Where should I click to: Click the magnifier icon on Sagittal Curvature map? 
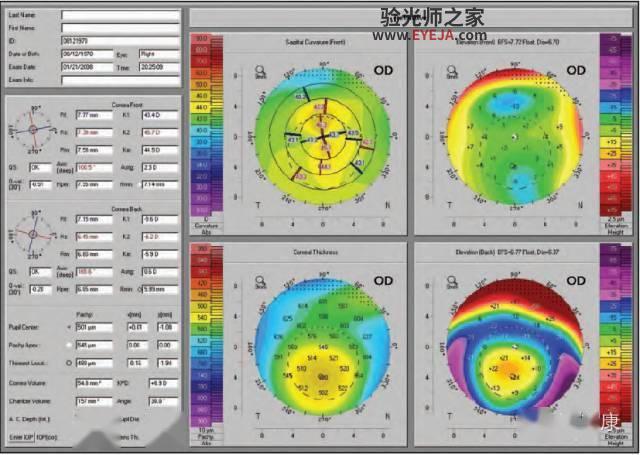pyautogui.click(x=259, y=70)
